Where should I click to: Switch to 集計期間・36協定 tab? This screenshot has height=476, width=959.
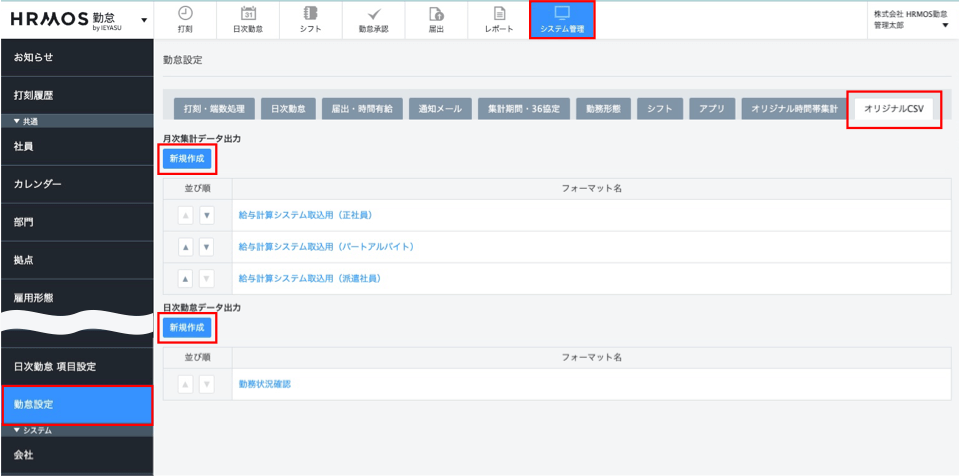pyautogui.click(x=524, y=108)
